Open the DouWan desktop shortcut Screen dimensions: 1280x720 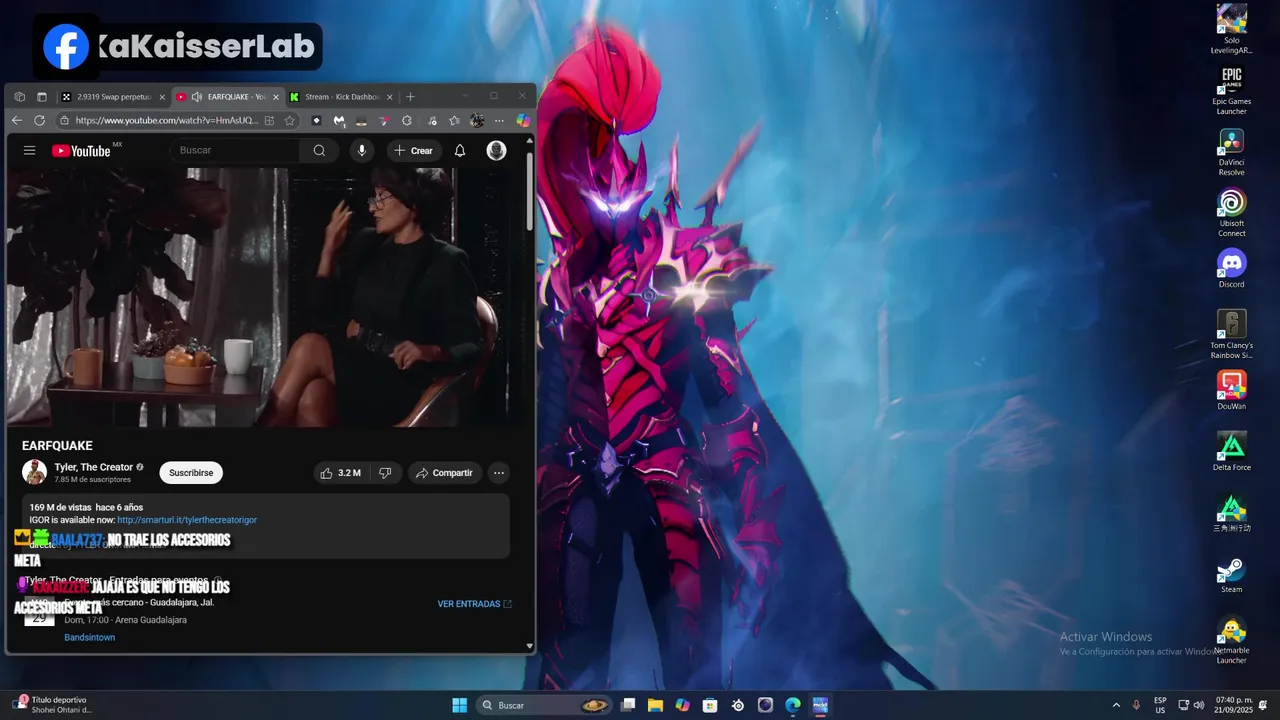click(1231, 390)
